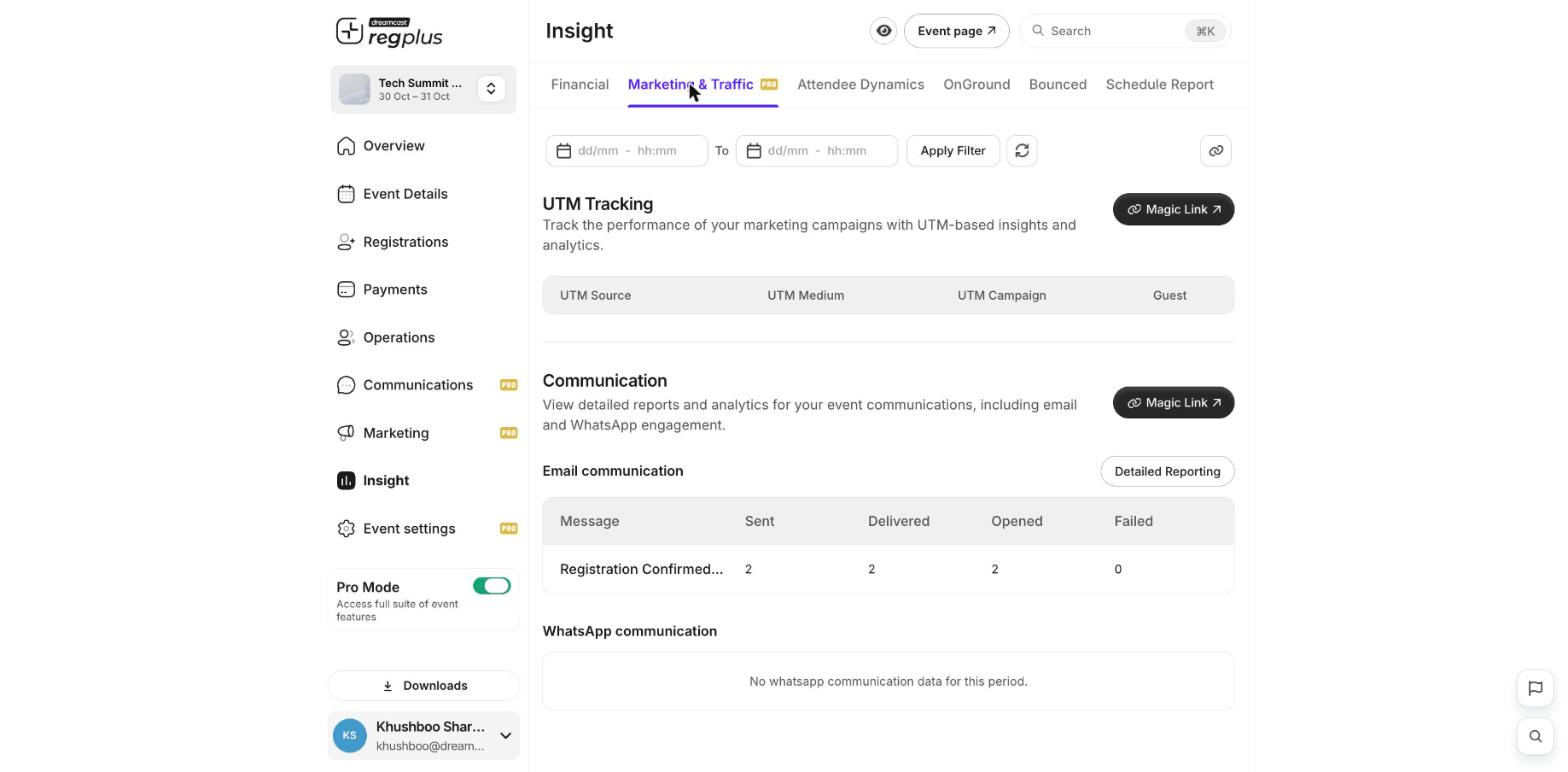Click the start date-time field

point(627,151)
